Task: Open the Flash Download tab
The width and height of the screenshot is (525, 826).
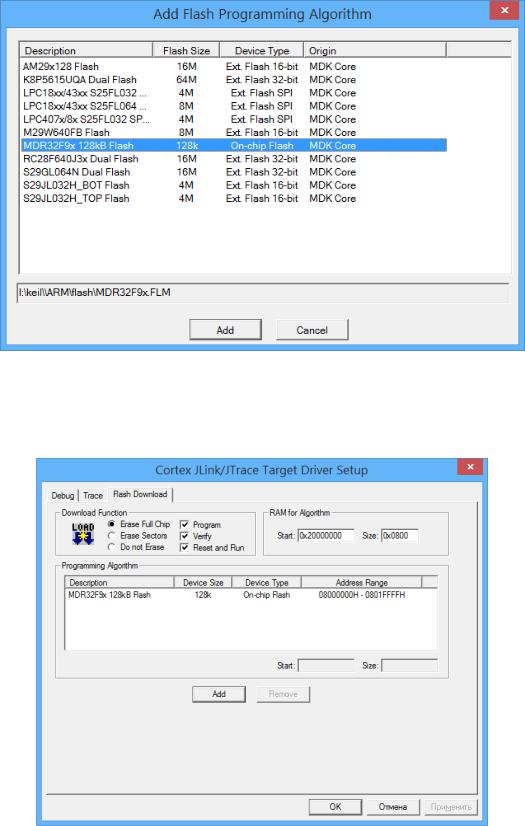Action: point(140,494)
